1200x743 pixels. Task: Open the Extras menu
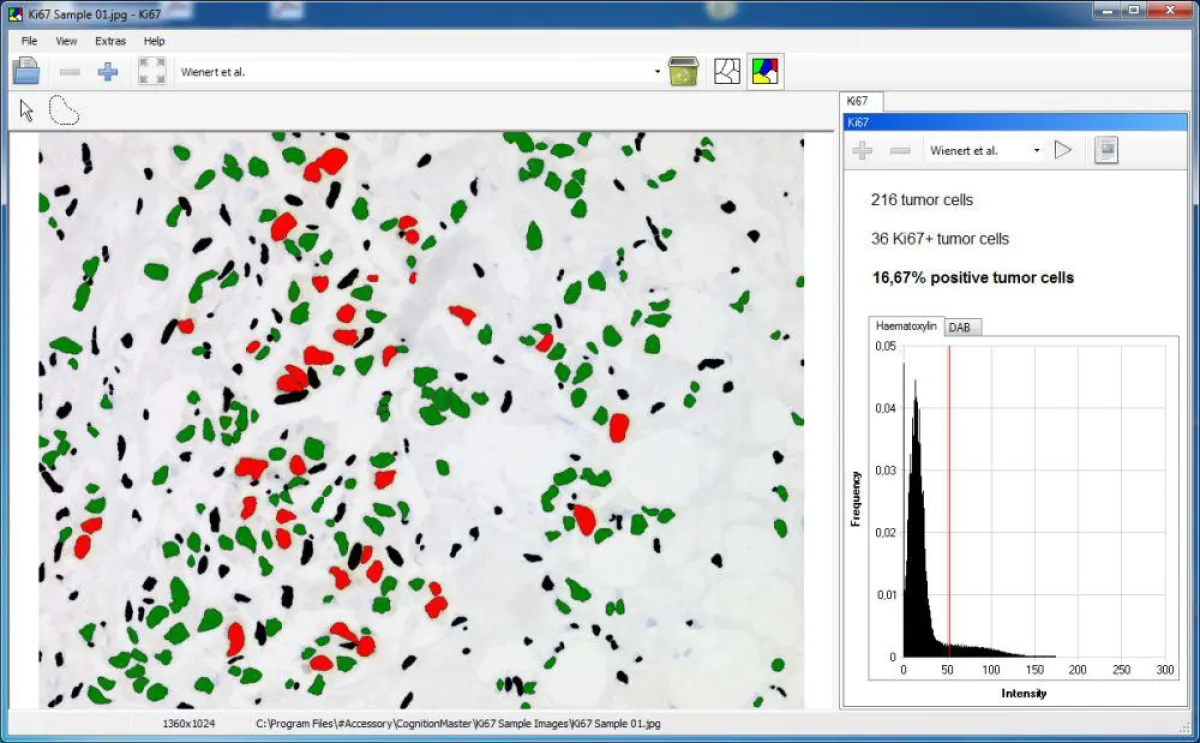click(110, 41)
